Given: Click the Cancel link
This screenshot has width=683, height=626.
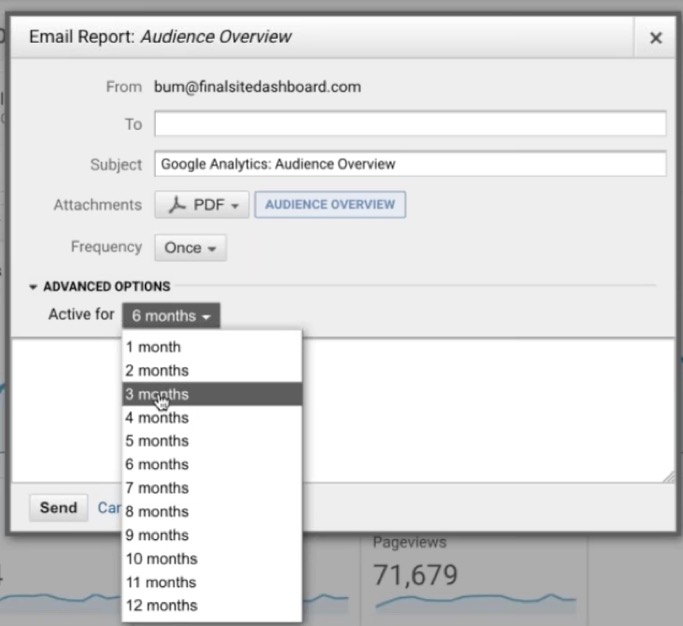Looking at the screenshot, I should click(109, 508).
